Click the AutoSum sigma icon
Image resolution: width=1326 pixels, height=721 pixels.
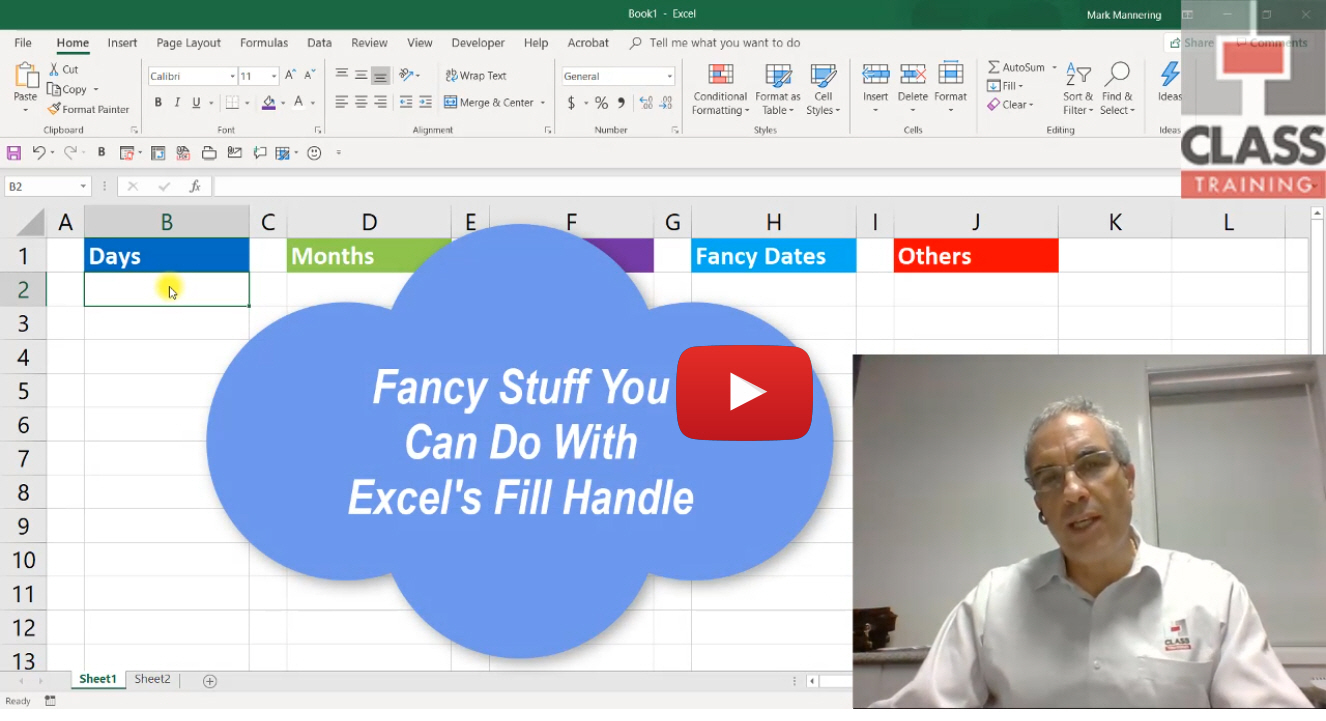pyautogui.click(x=994, y=67)
